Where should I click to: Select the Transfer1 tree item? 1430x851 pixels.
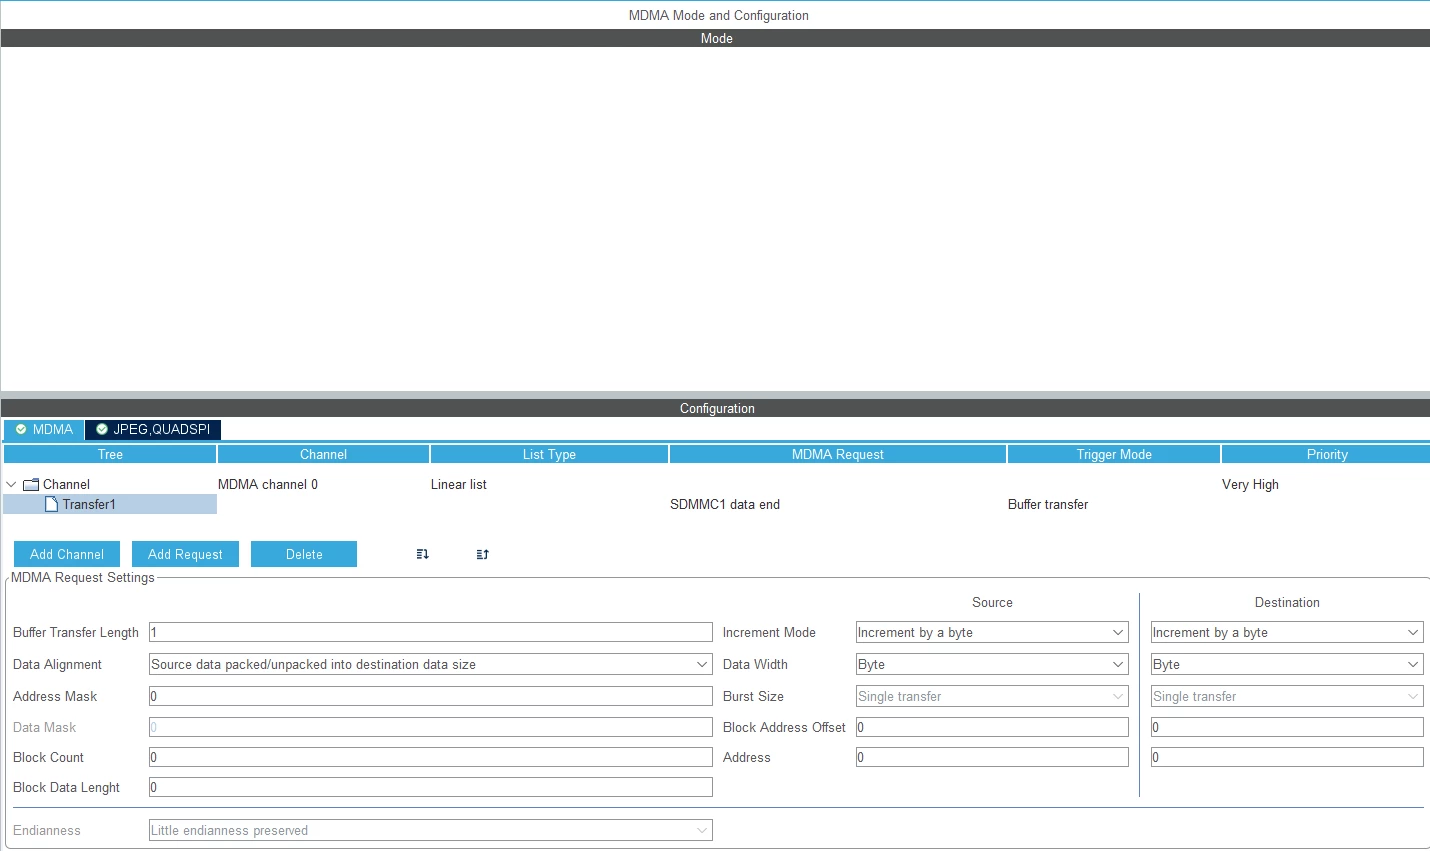[x=89, y=505]
